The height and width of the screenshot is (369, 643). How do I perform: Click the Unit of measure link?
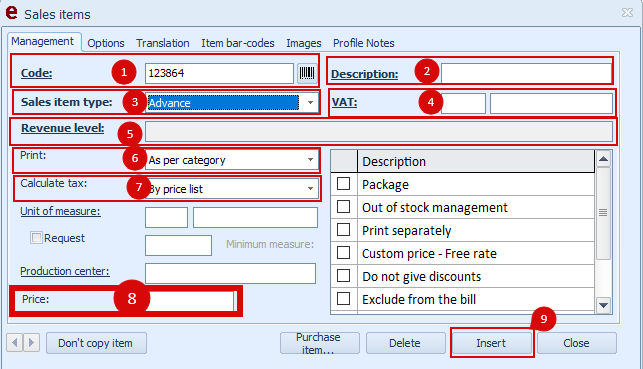click(x=60, y=211)
